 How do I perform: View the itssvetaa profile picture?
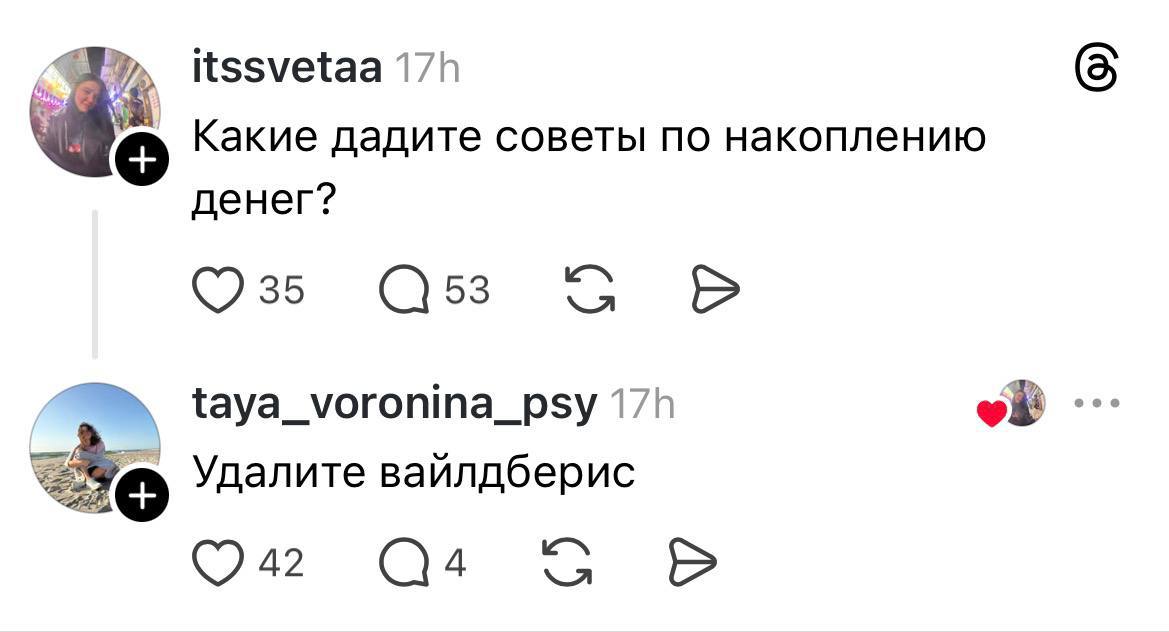click(93, 110)
